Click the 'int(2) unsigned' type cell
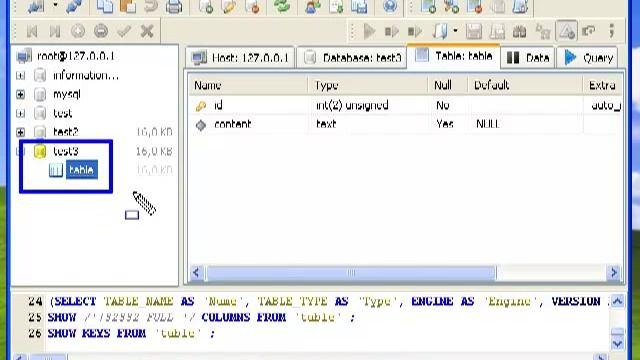This screenshot has height=360, width=640. tap(352, 105)
